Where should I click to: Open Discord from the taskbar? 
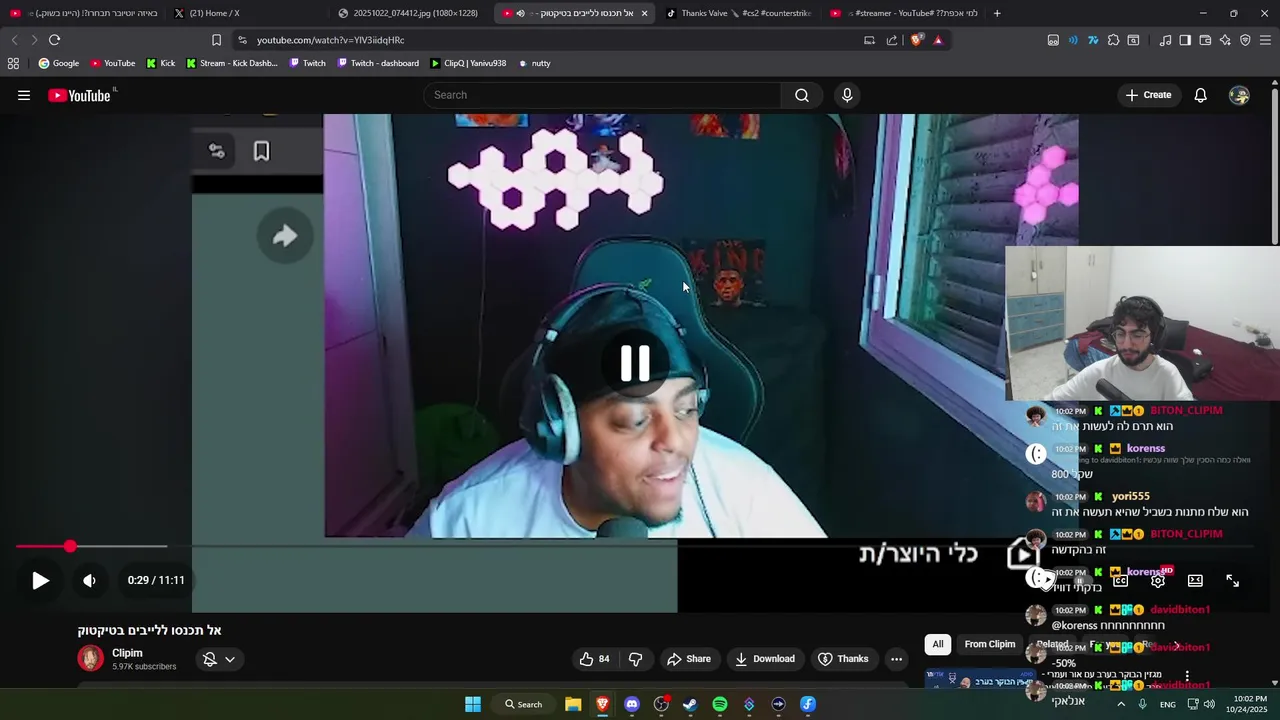[x=631, y=704]
